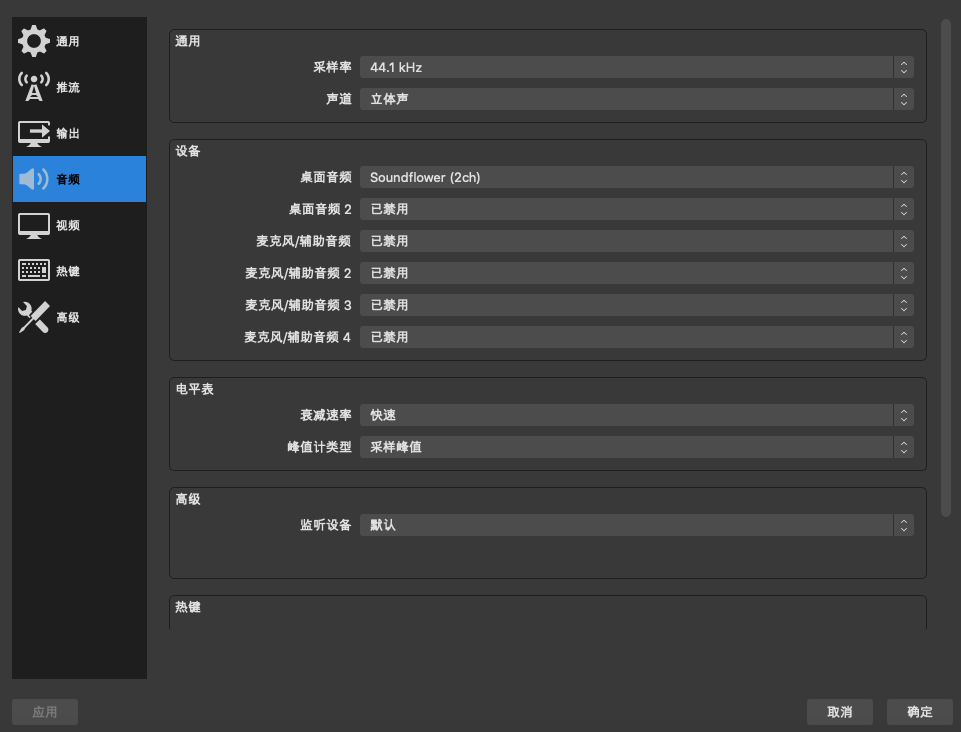Open the 声道 立体声 dropdown
This screenshot has height=732, width=961.
point(636,99)
